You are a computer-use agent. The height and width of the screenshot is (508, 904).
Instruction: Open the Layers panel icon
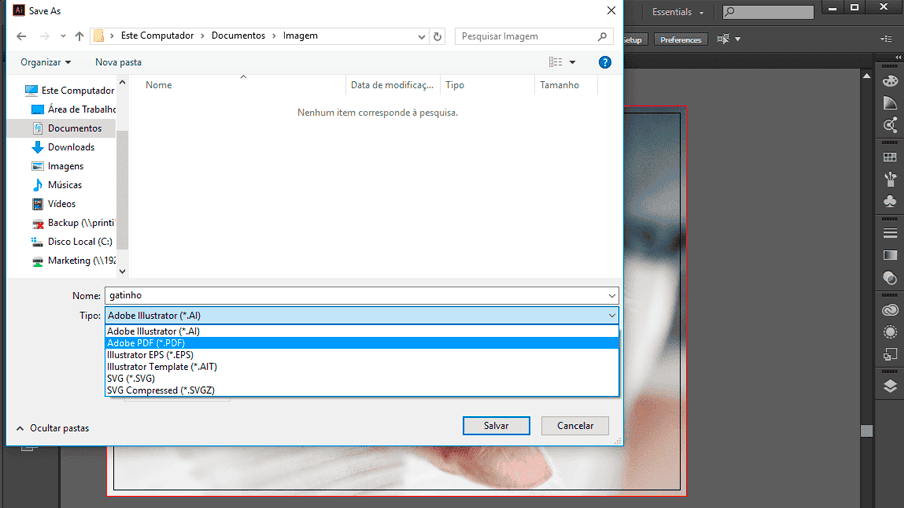pyautogui.click(x=890, y=387)
